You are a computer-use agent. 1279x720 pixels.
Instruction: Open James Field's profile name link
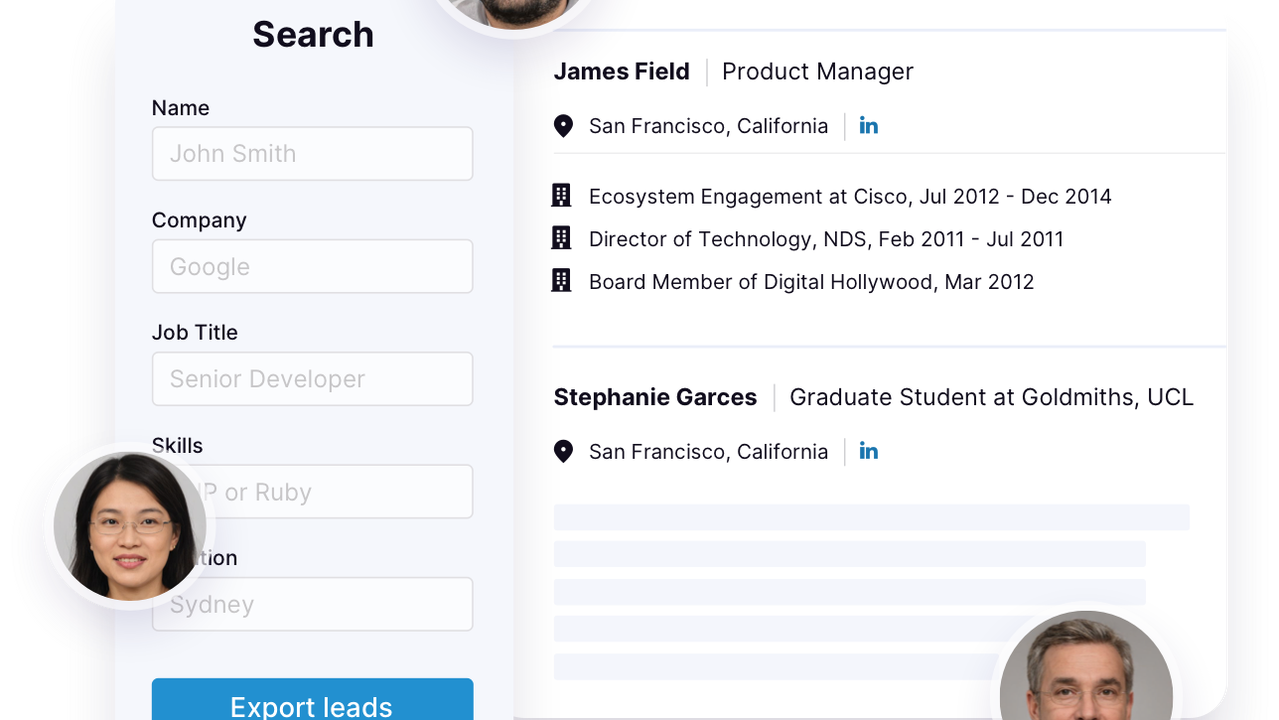[621, 71]
